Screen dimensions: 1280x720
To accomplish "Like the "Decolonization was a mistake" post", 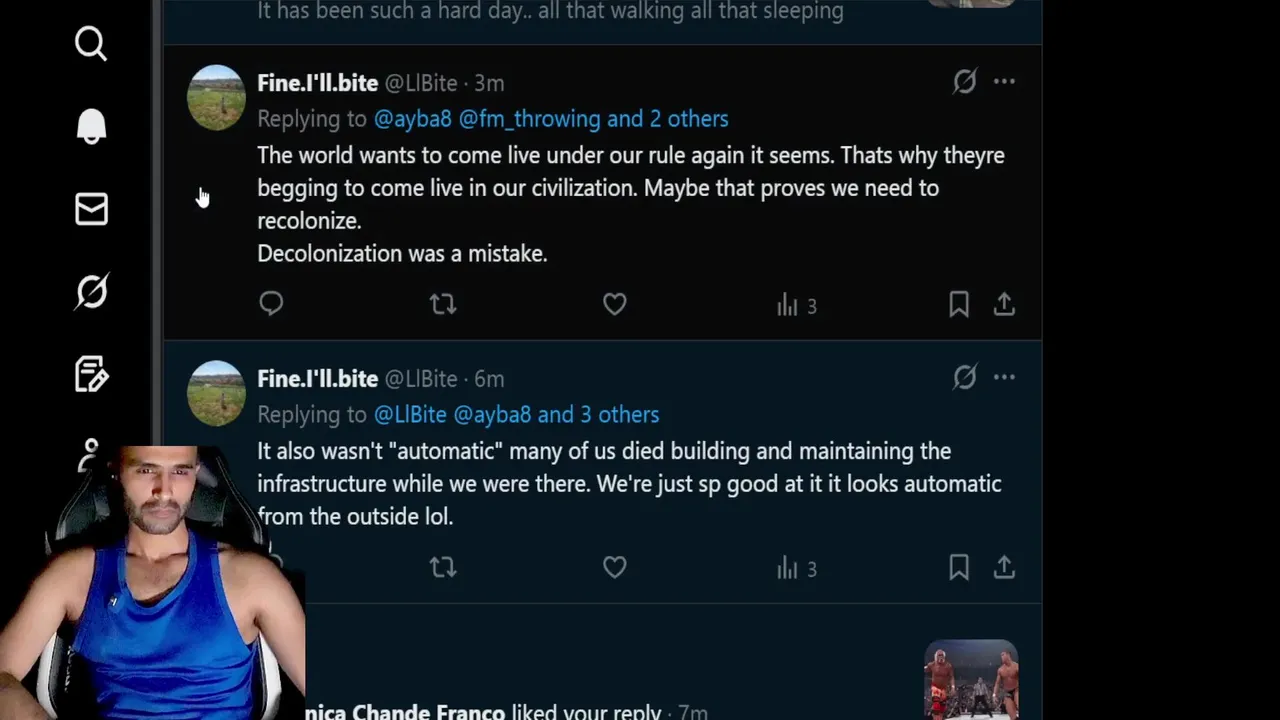I will pos(614,304).
